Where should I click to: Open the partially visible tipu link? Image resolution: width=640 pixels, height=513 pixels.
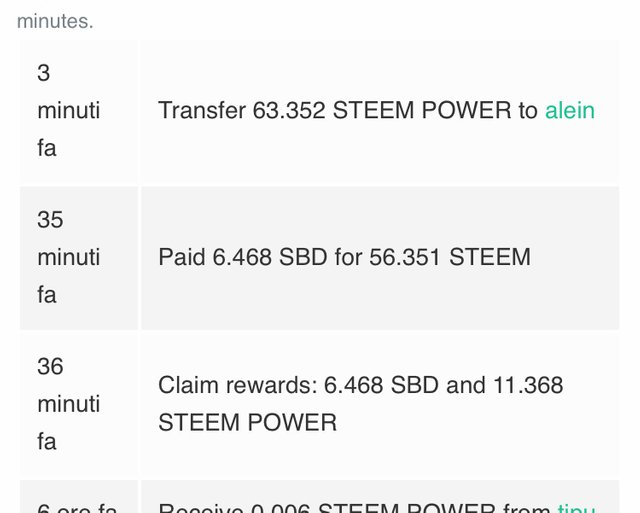576,507
